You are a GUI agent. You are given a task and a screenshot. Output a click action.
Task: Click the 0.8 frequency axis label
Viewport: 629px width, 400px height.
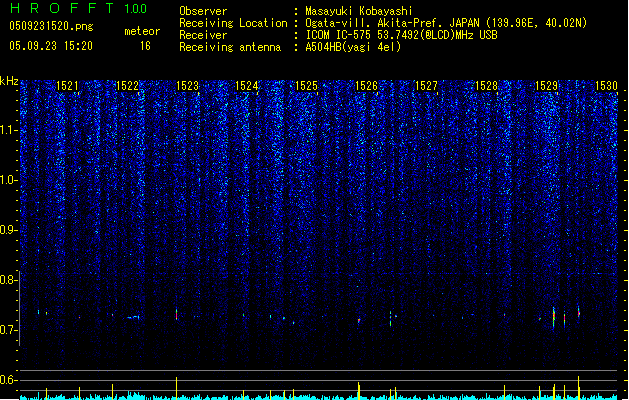point(9,280)
